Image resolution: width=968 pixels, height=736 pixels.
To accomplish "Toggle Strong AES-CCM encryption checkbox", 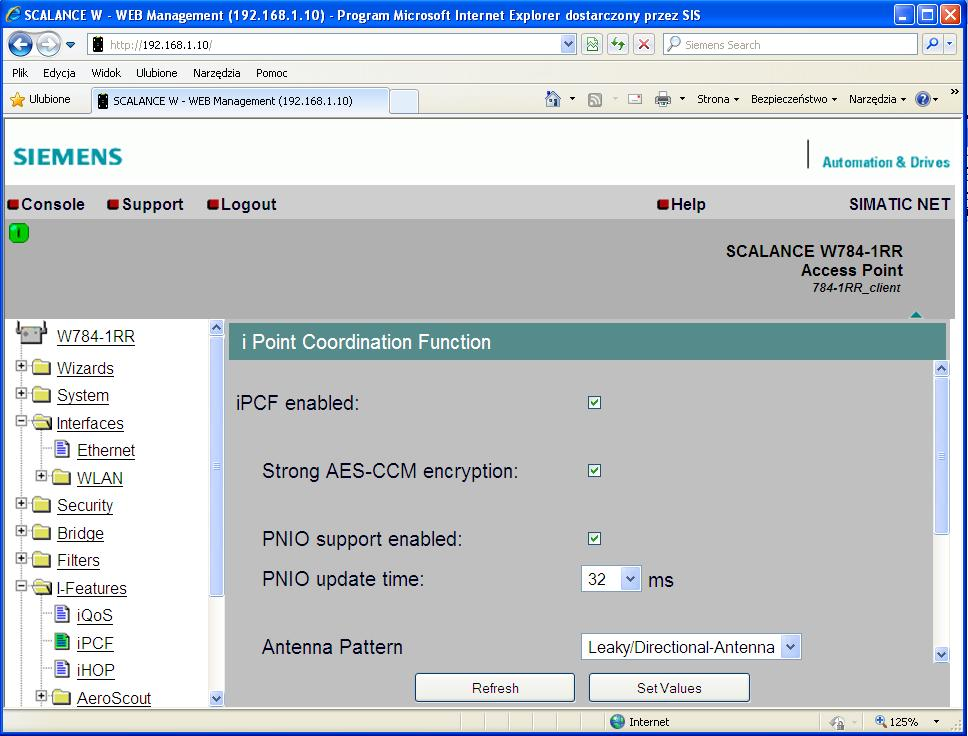I will pyautogui.click(x=595, y=470).
